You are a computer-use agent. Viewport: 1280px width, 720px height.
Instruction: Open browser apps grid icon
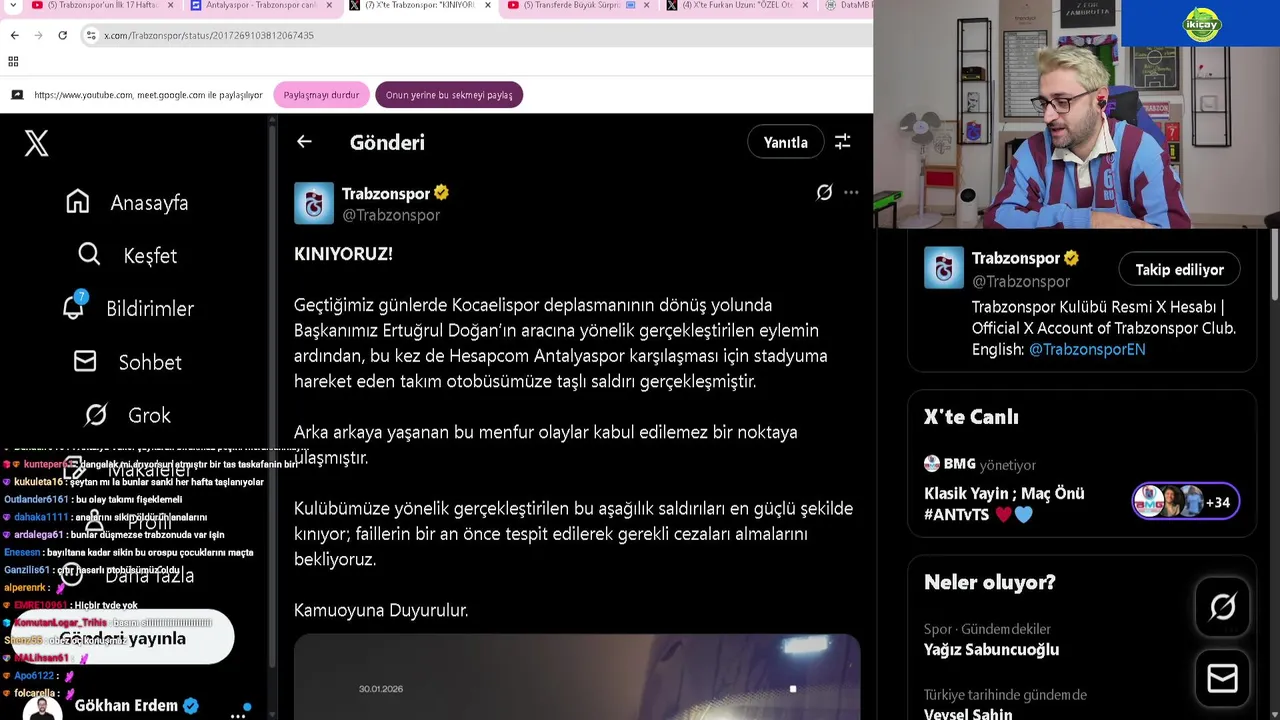(x=13, y=61)
